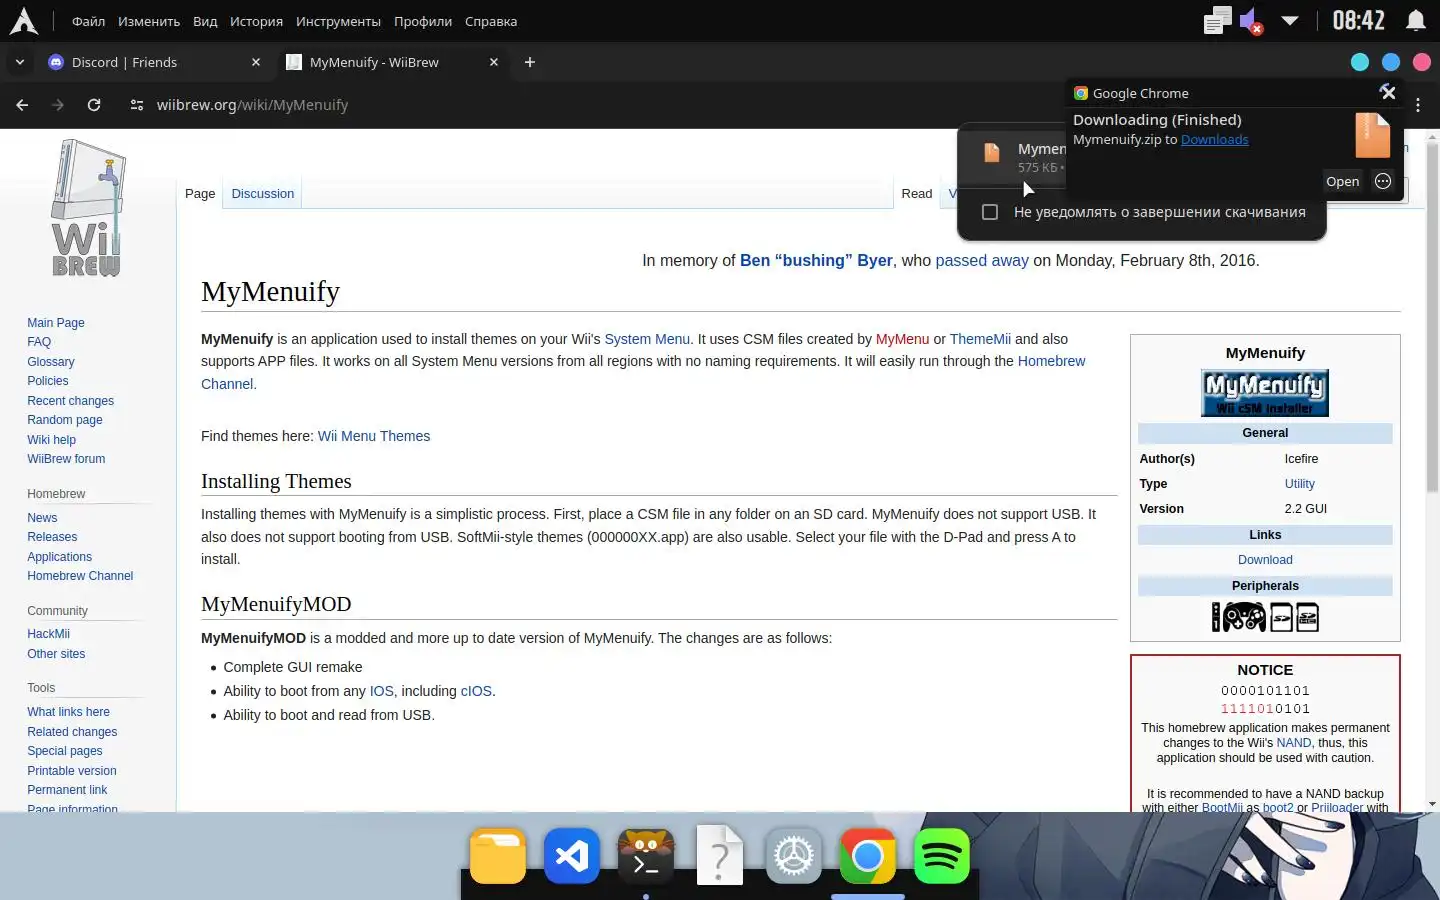Switch to the Discussion tab

[263, 194]
